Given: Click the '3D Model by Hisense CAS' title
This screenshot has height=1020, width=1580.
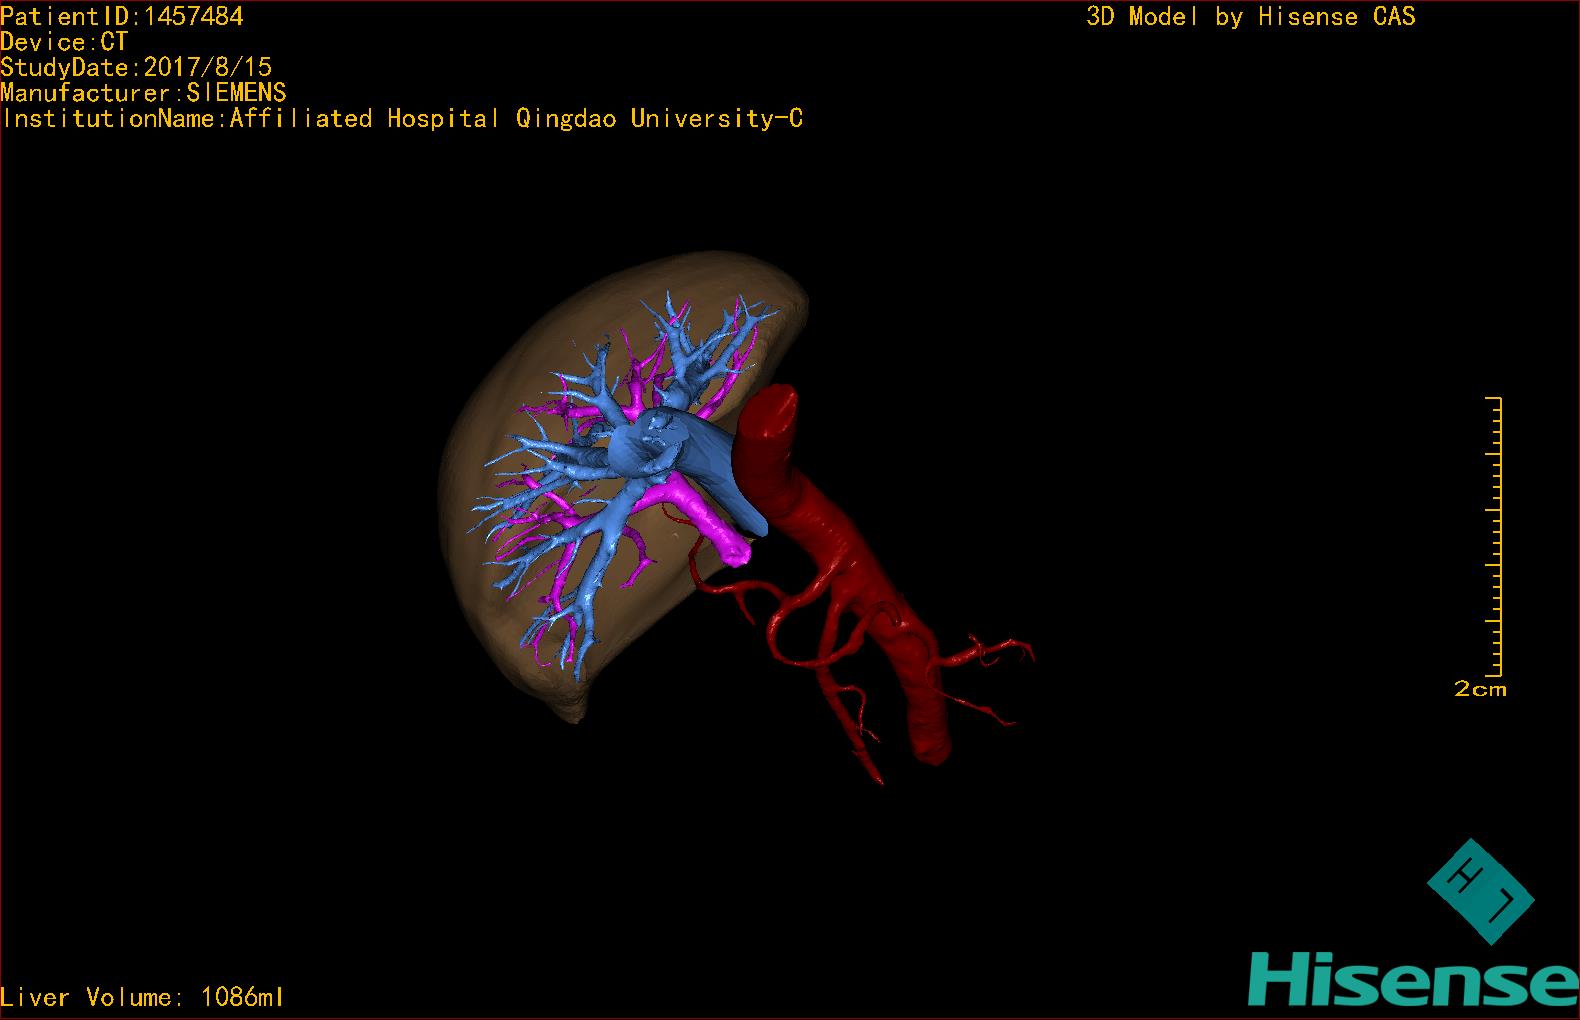Looking at the screenshot, I should (x=1250, y=16).
